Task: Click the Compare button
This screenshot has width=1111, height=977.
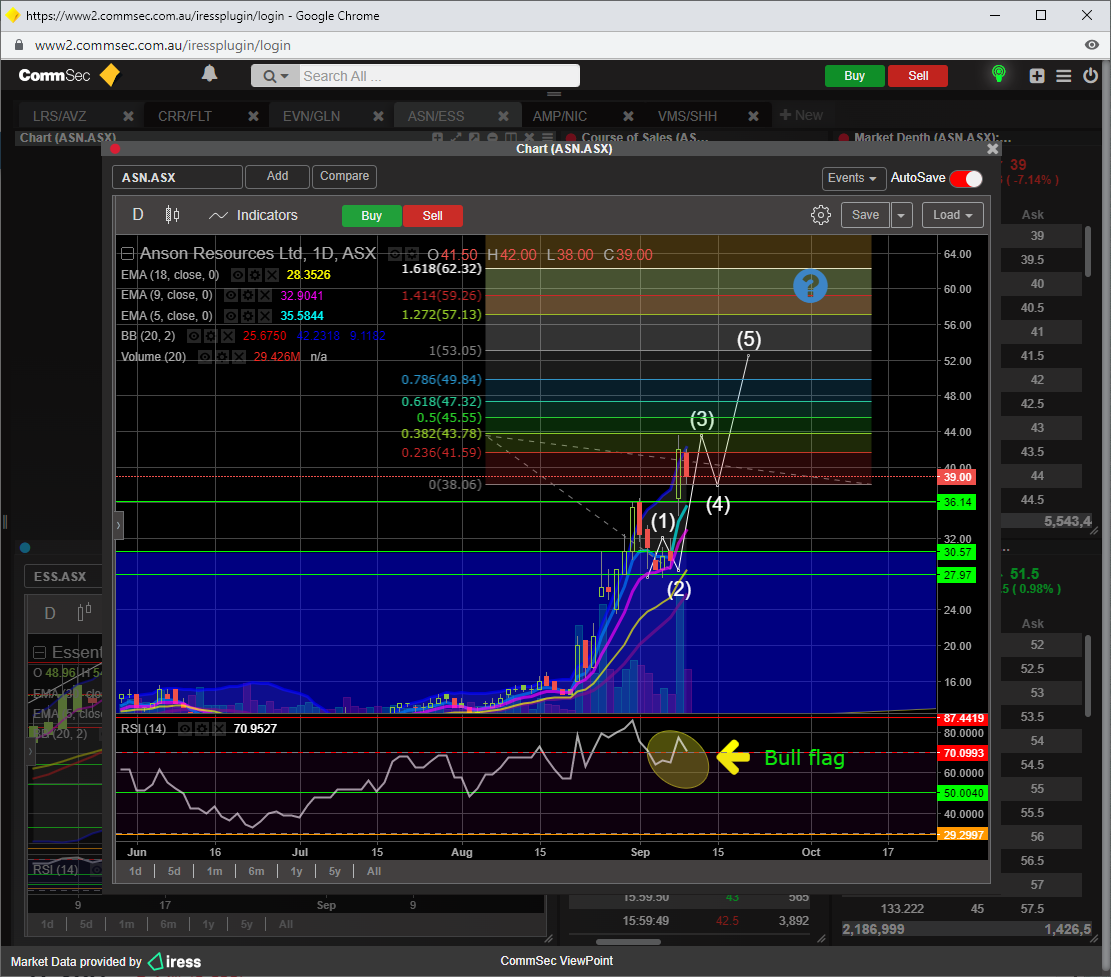Action: coord(344,176)
